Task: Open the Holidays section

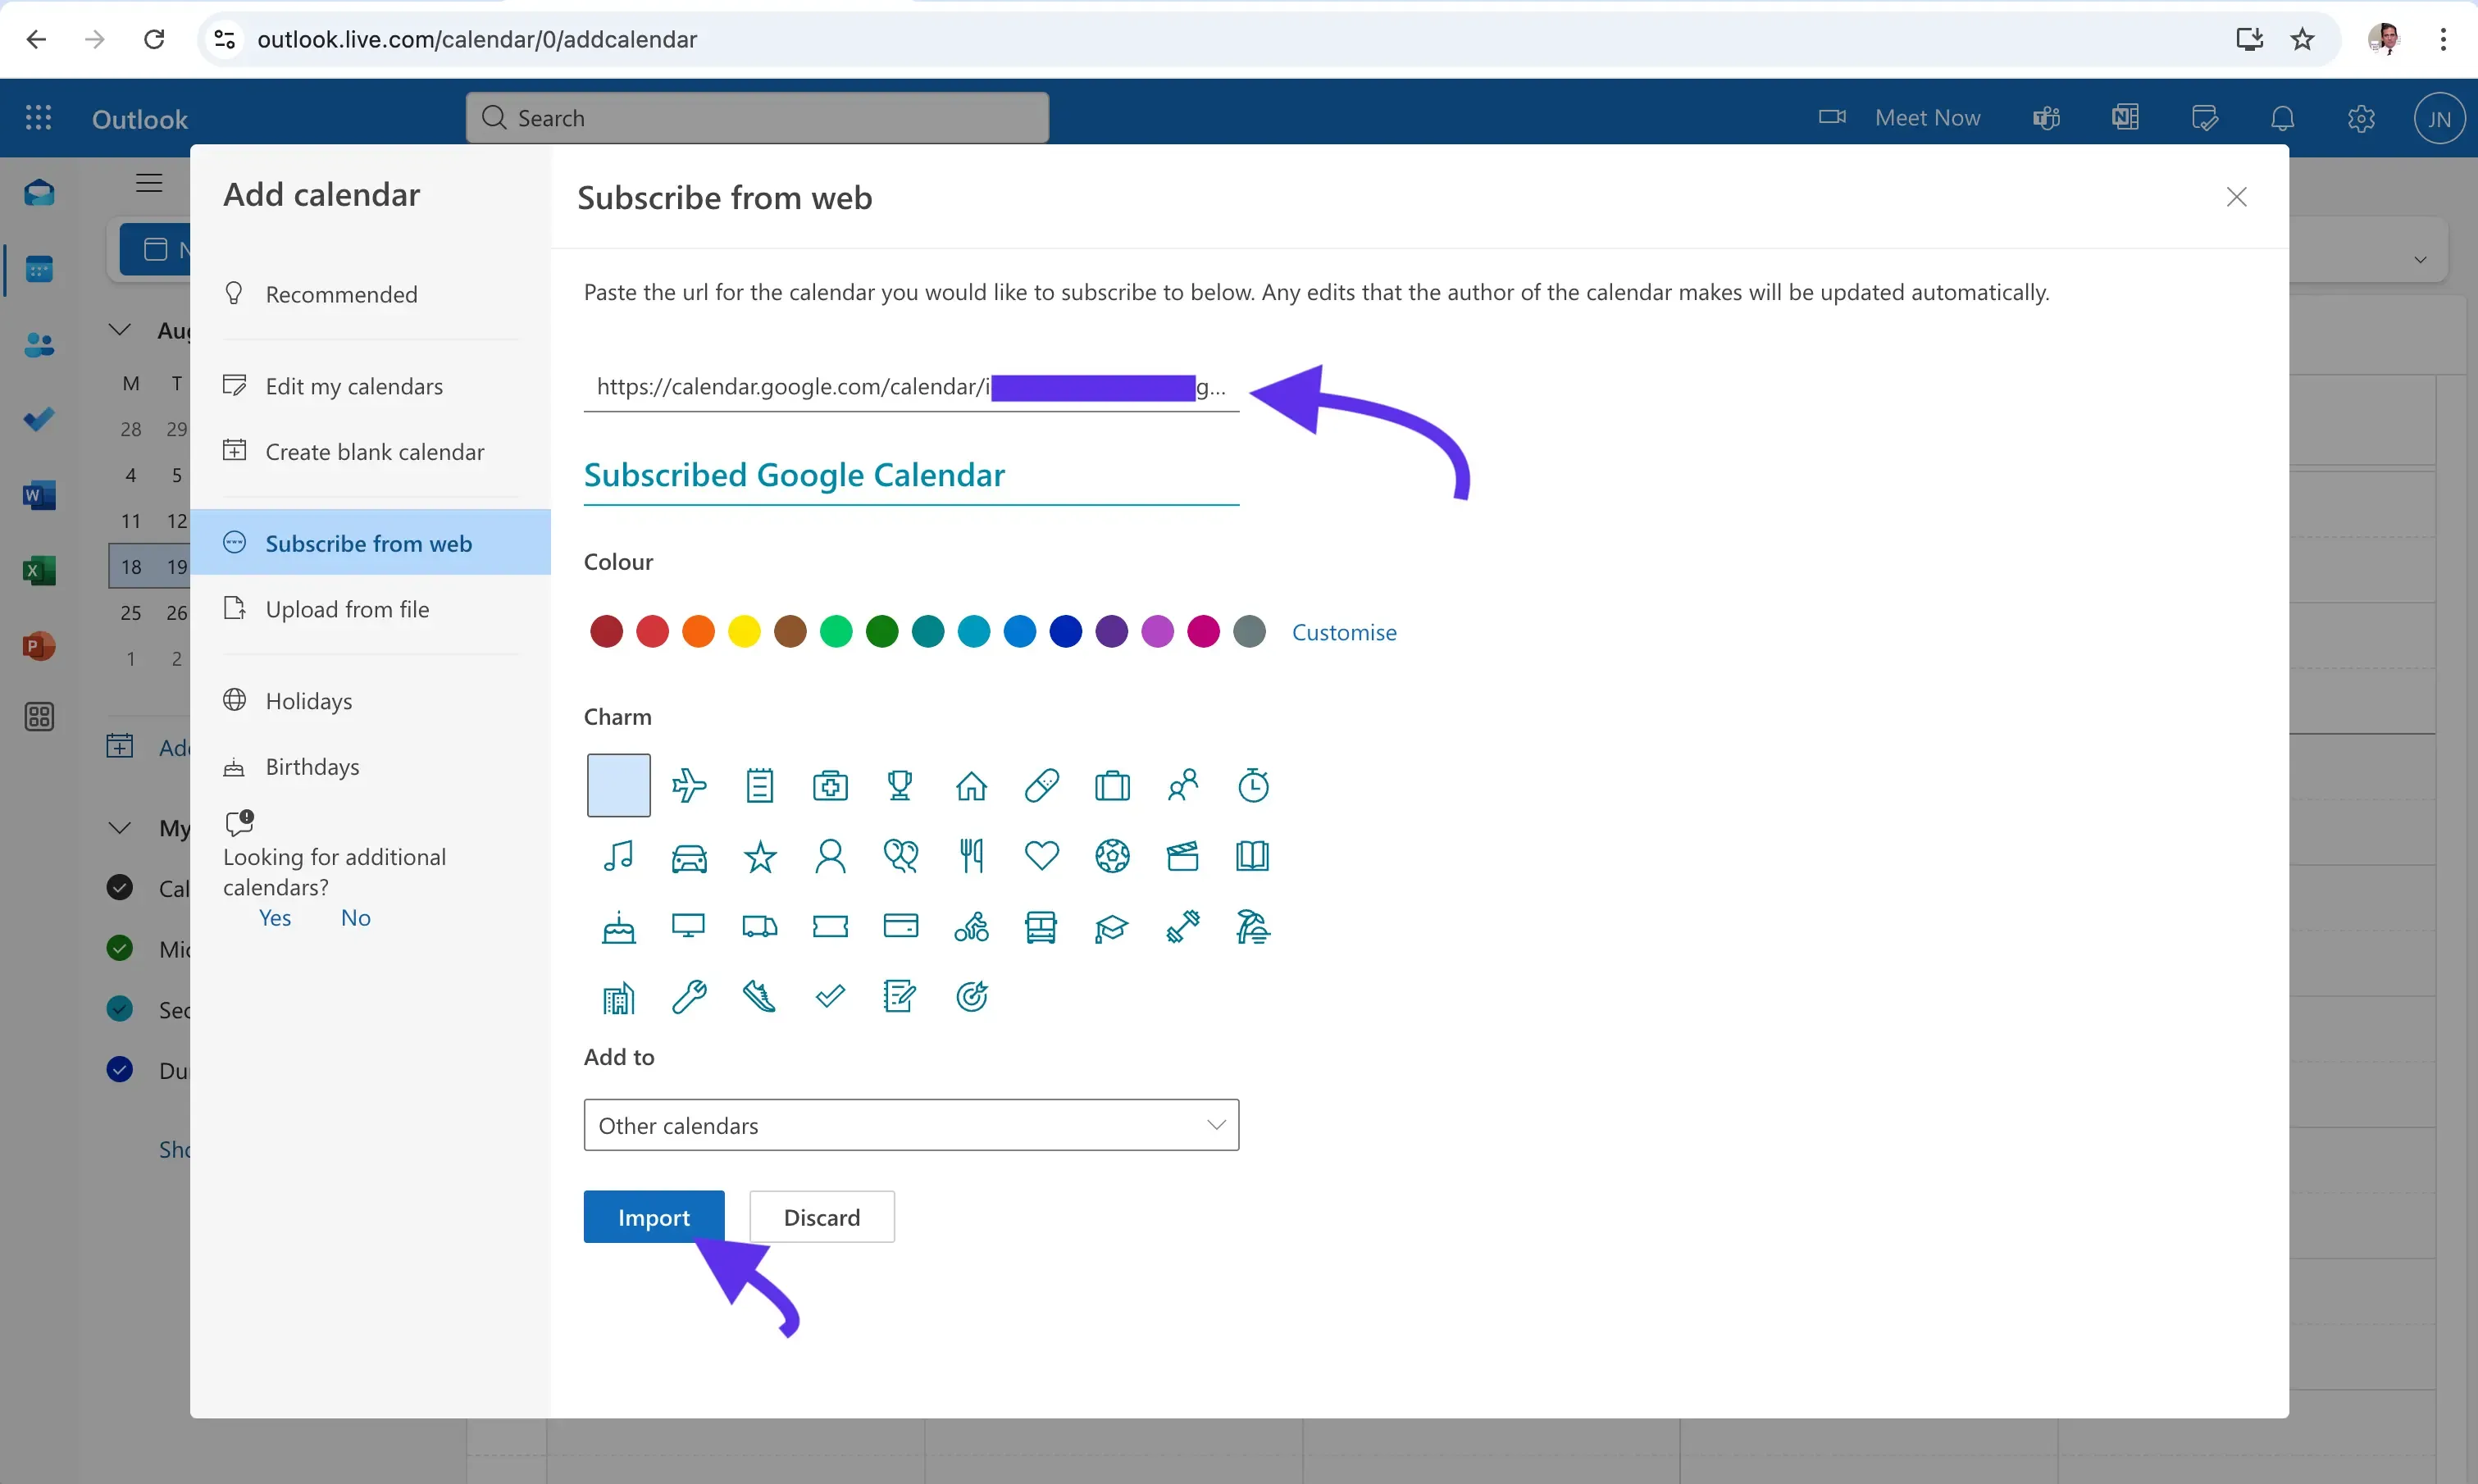Action: (x=307, y=700)
